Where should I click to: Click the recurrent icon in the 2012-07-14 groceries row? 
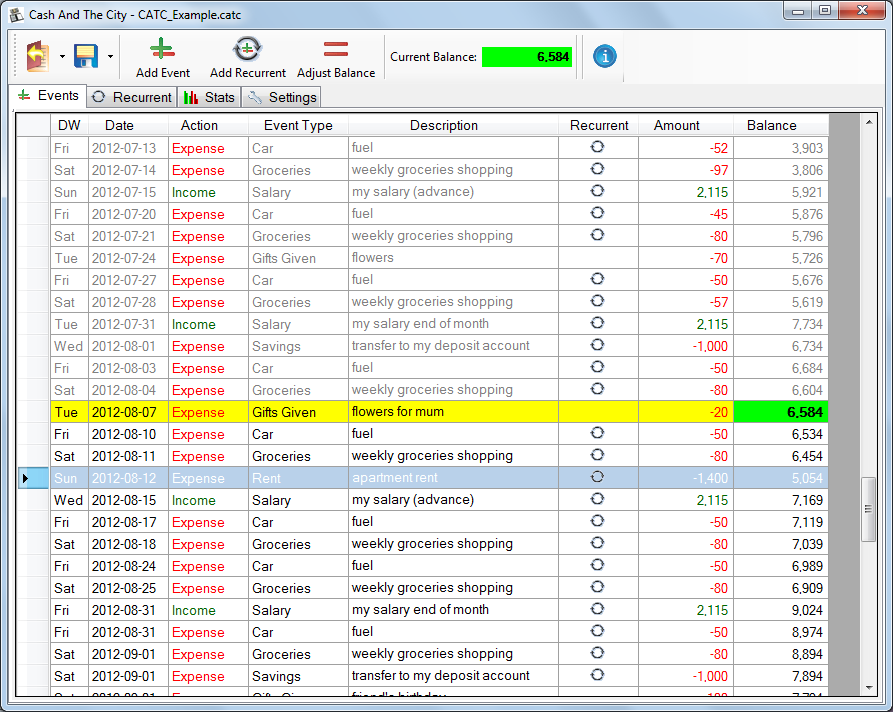(597, 169)
